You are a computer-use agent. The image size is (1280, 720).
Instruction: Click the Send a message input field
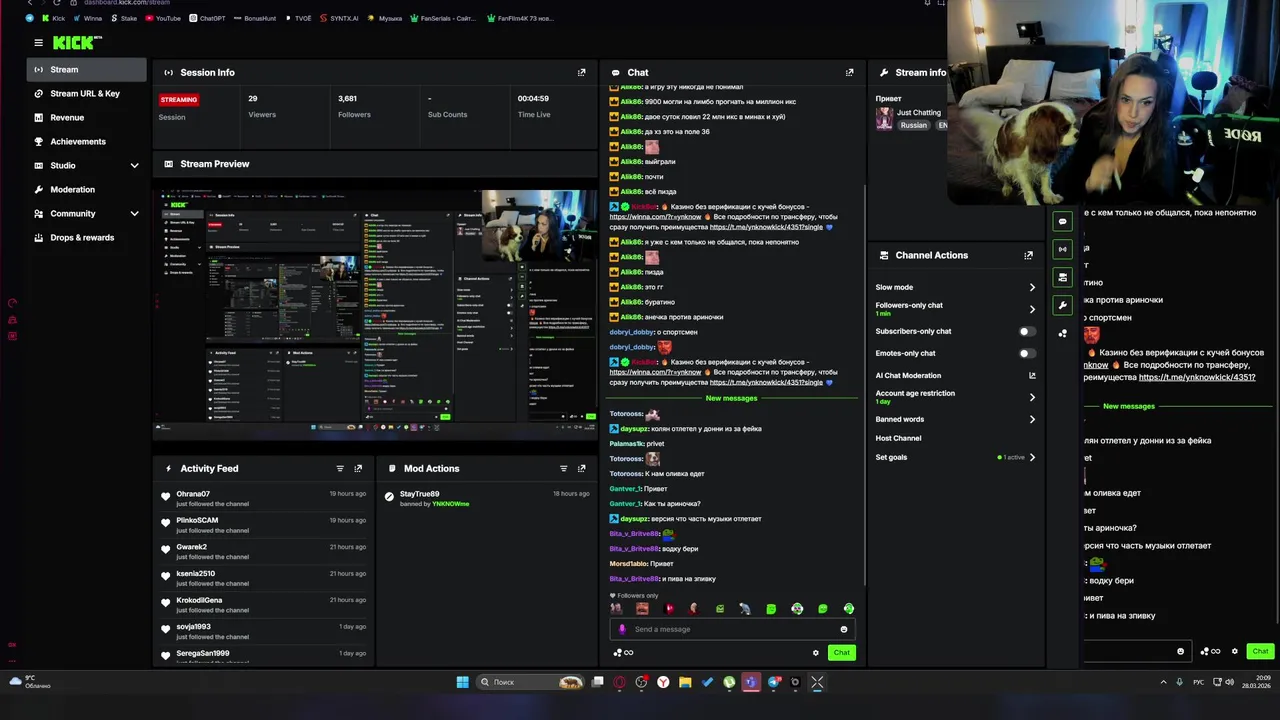click(x=732, y=629)
